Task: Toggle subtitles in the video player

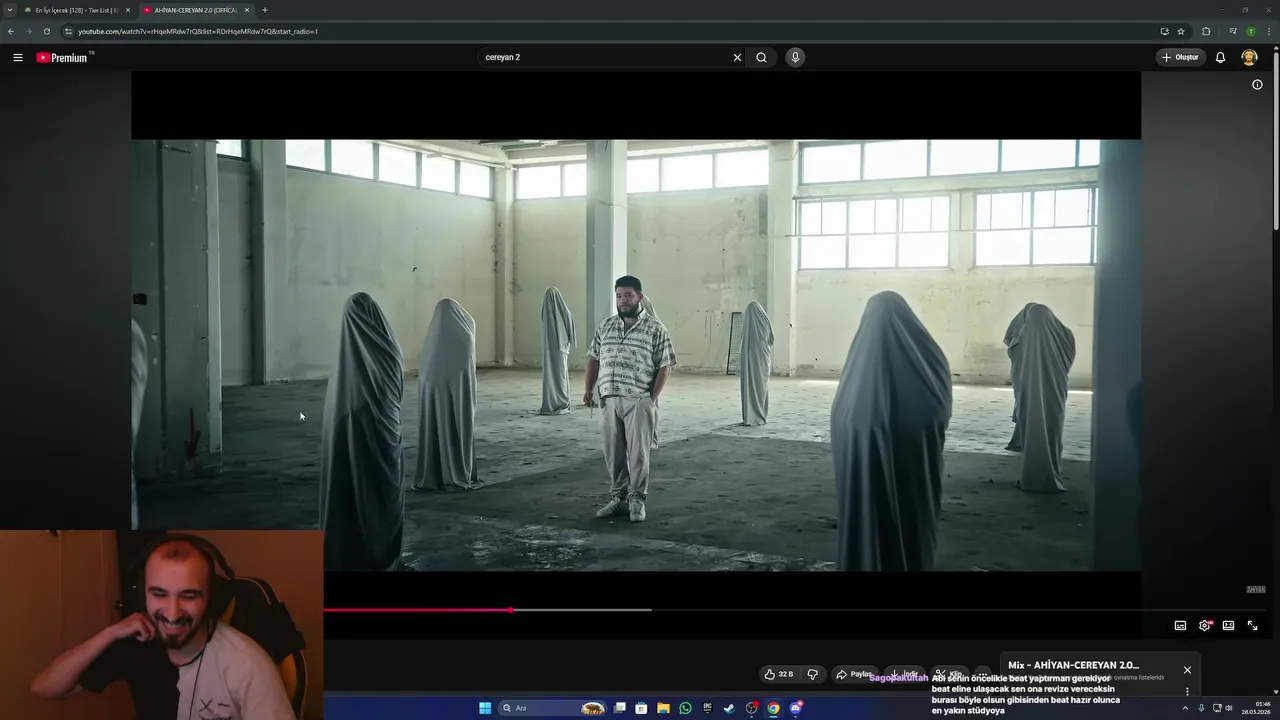Action: pos(1180,625)
